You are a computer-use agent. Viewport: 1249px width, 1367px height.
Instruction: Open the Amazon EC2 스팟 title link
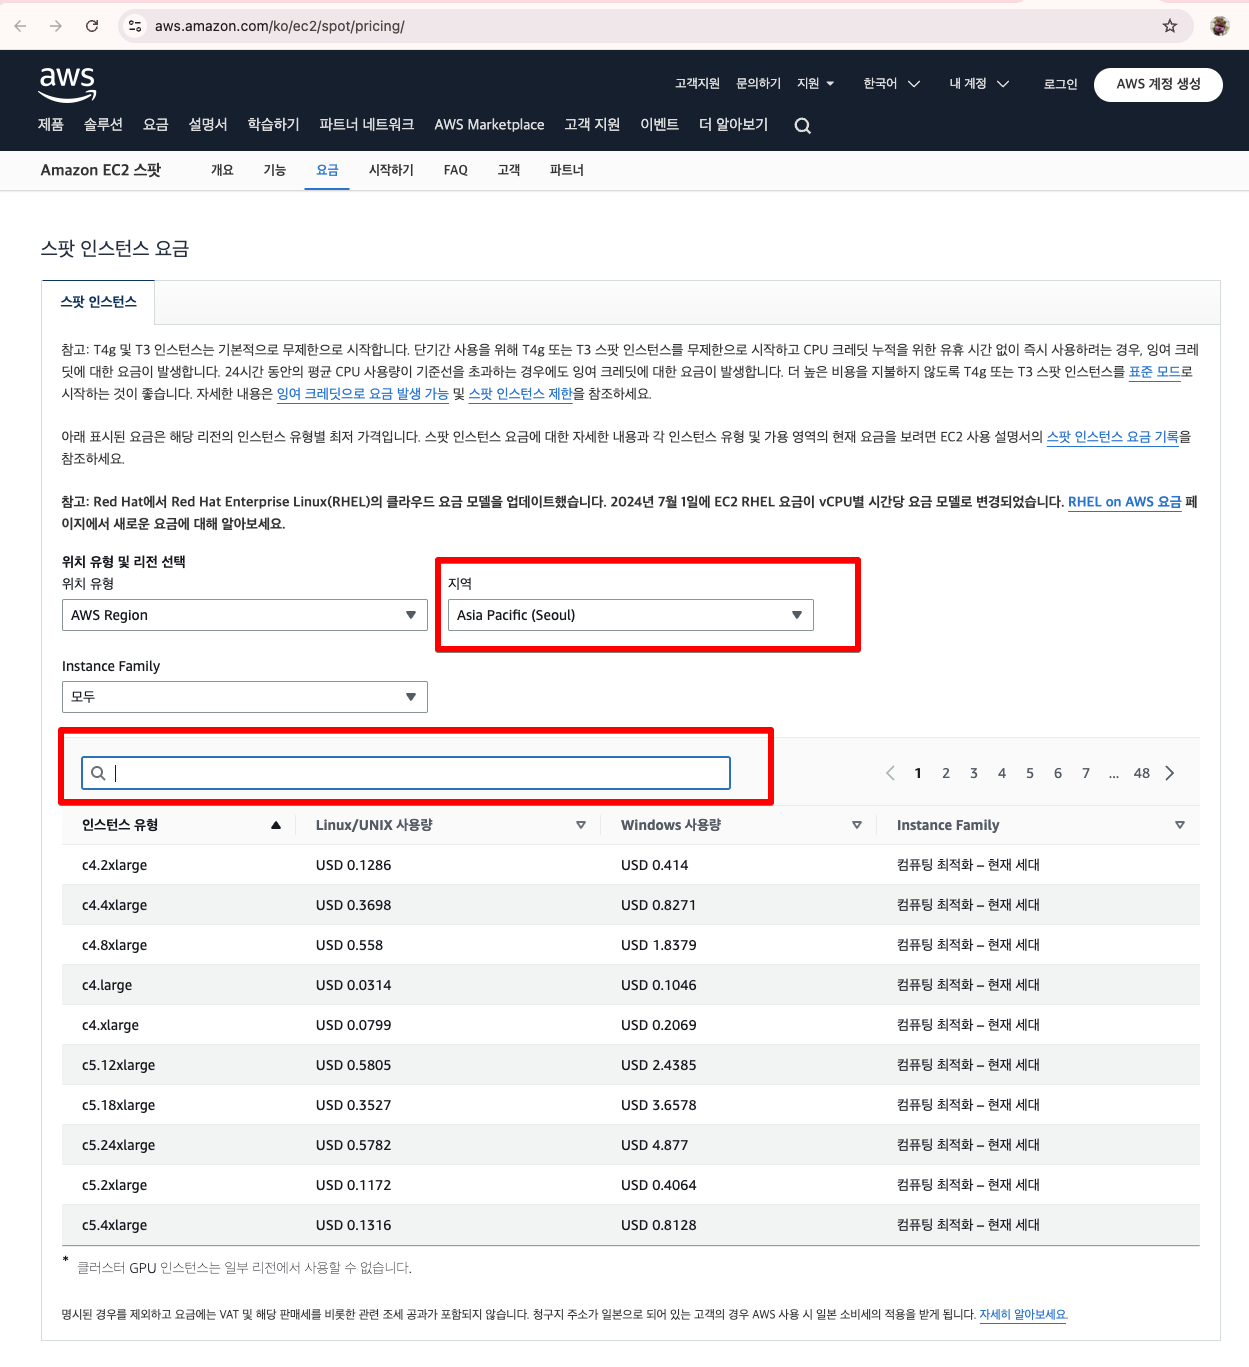tap(101, 170)
